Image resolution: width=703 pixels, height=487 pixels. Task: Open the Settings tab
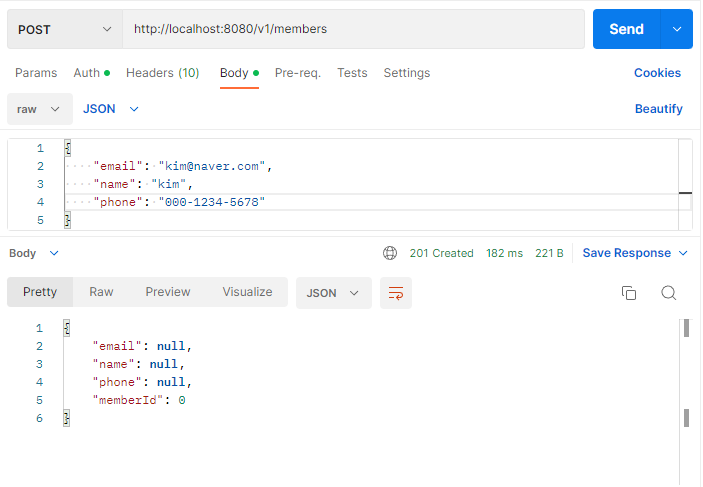click(x=407, y=73)
